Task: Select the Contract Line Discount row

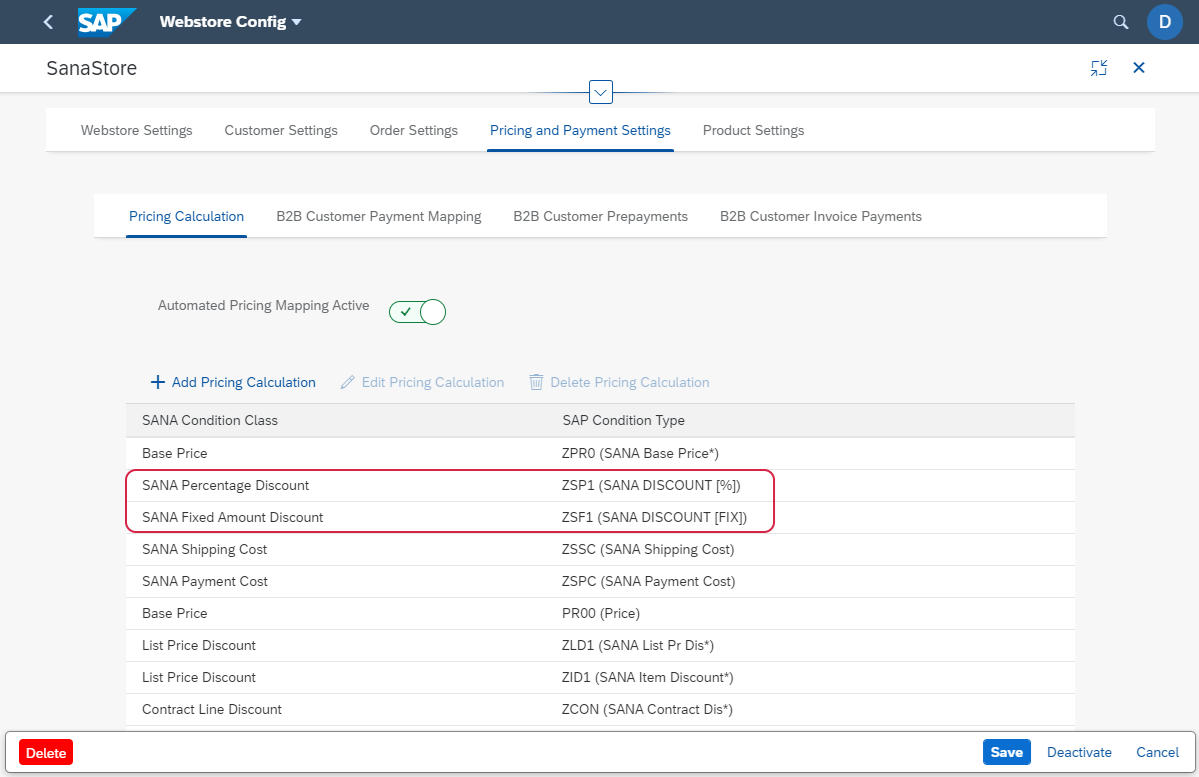Action: [x=600, y=710]
